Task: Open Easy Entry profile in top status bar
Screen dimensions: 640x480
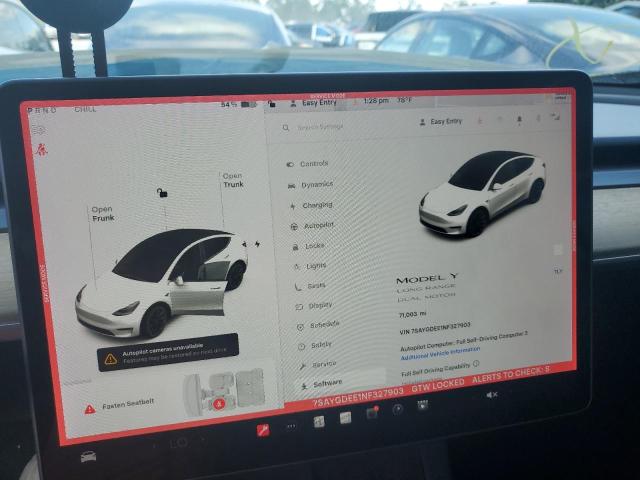Action: pyautogui.click(x=313, y=103)
